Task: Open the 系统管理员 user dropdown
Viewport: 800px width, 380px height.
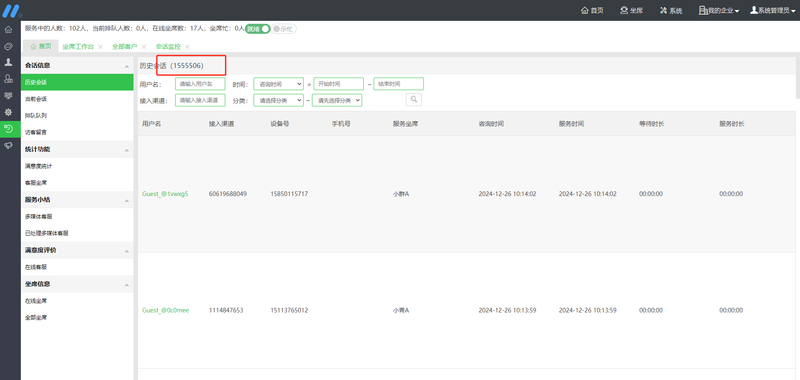Action: coord(773,11)
